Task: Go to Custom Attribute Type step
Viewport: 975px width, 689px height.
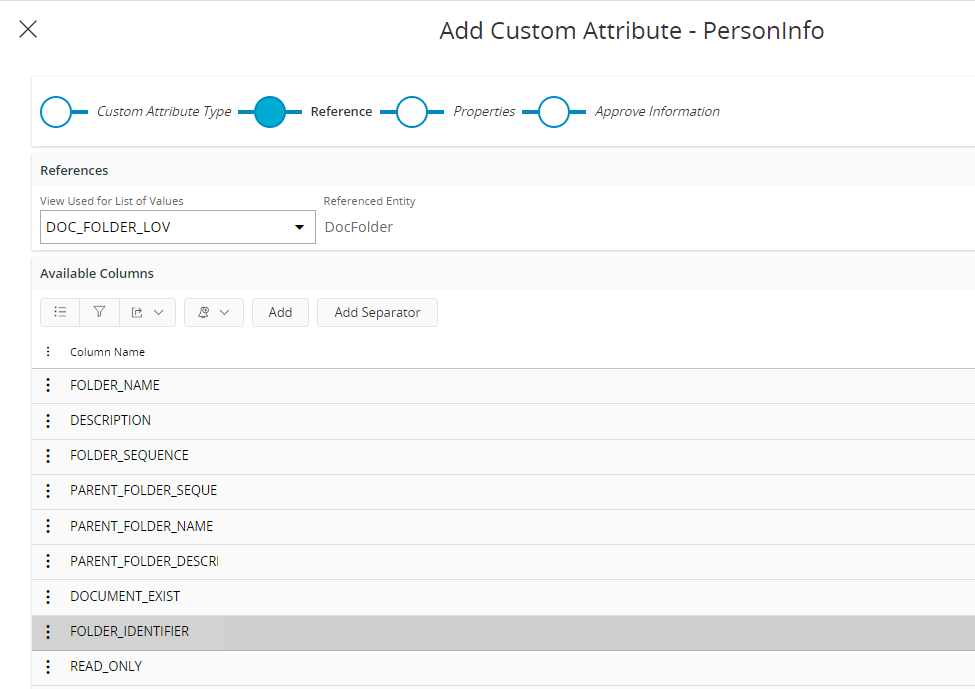Action: pyautogui.click(x=56, y=112)
